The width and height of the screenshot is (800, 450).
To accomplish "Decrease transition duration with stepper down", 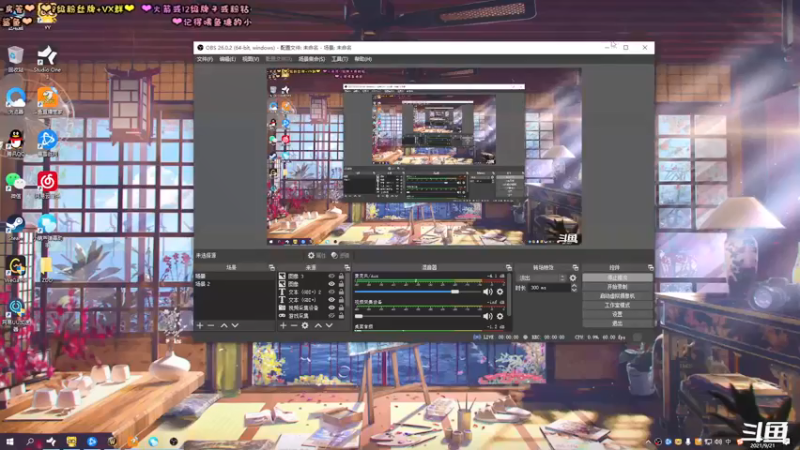I will (x=574, y=290).
